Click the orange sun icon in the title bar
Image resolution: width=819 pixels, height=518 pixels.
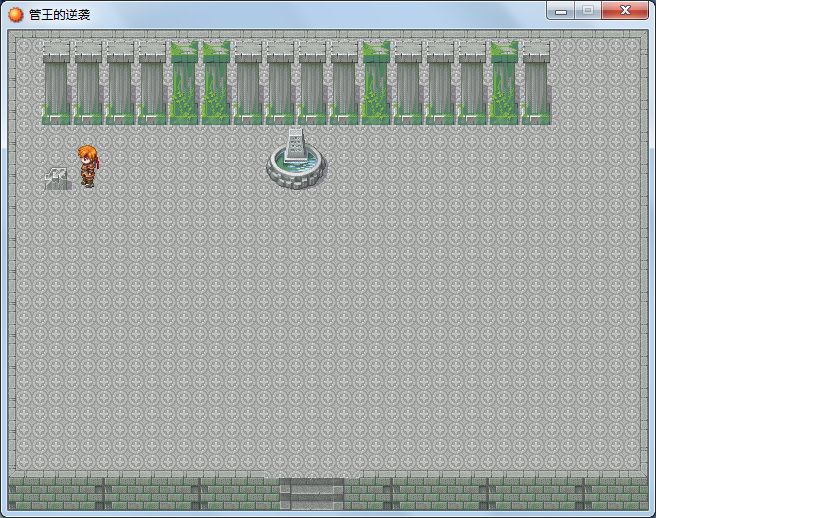(x=16, y=15)
